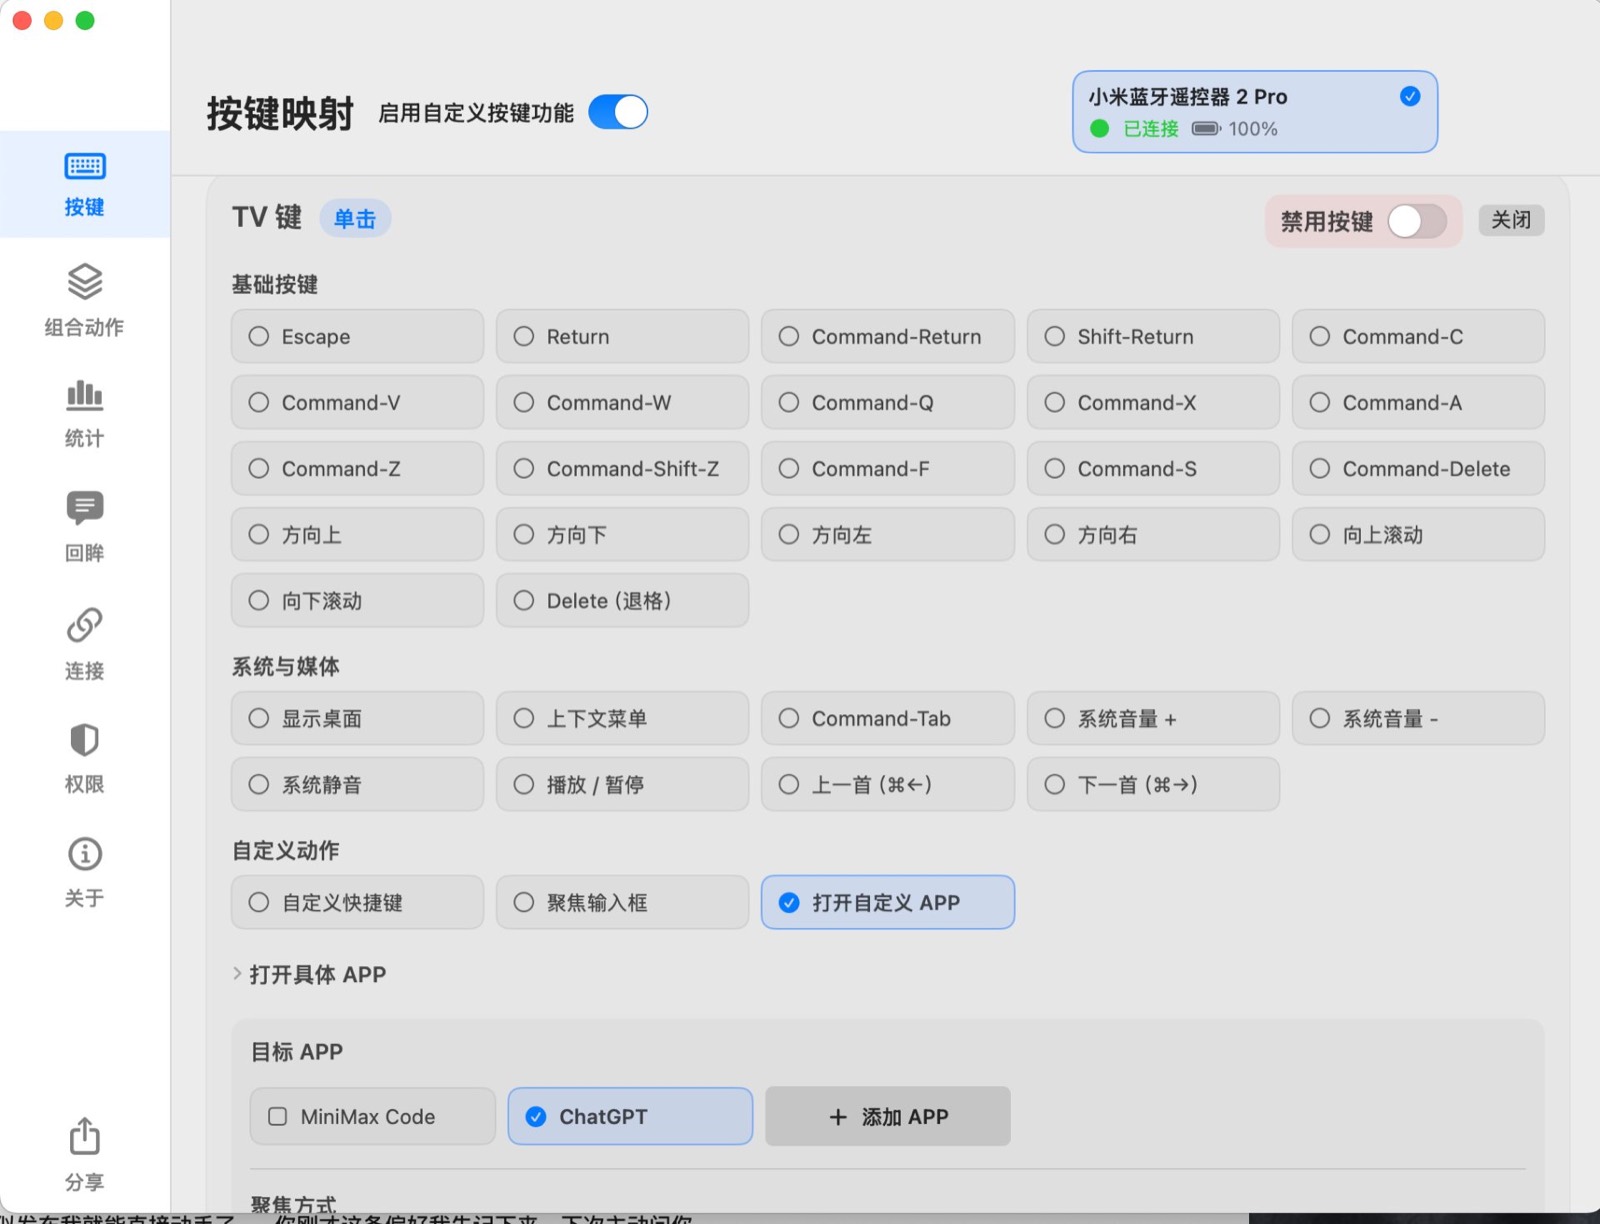Select the Command-Q option

(x=888, y=402)
